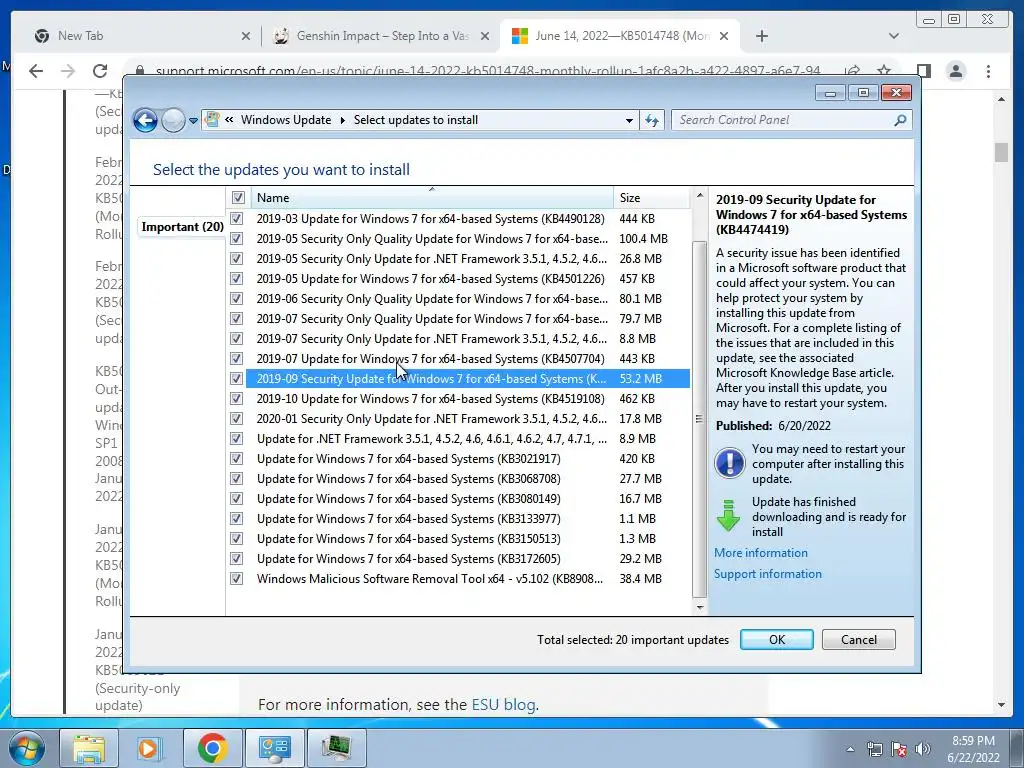Go back in Windows Update dialog
Image resolution: width=1024 pixels, height=768 pixels.
(x=145, y=120)
